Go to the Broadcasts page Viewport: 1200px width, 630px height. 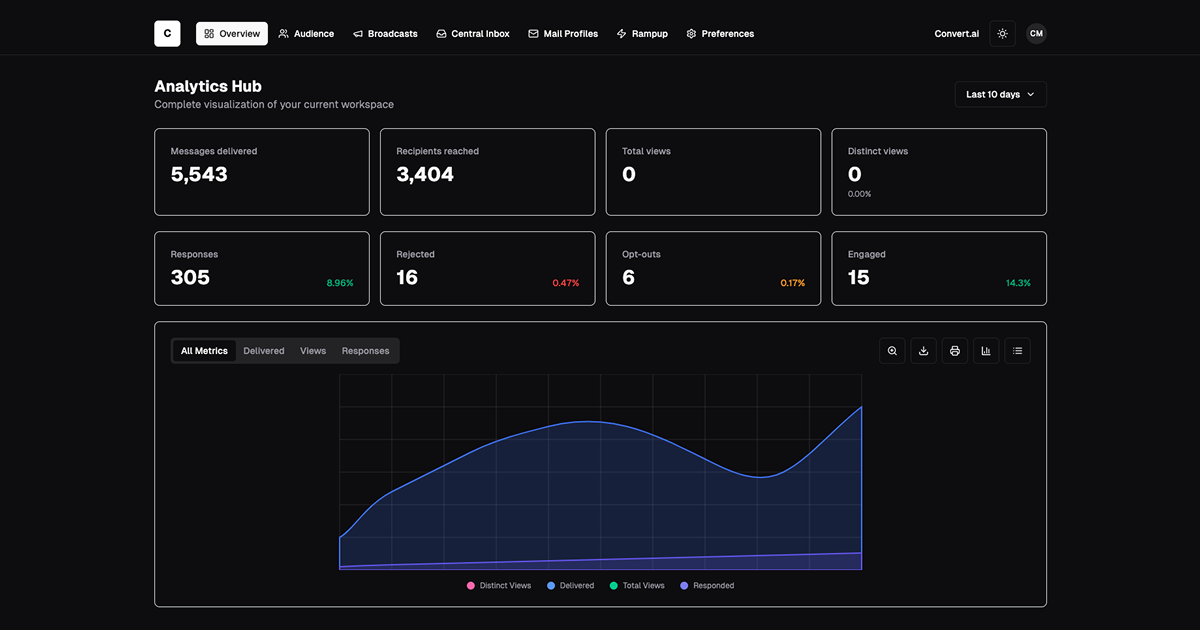[385, 34]
